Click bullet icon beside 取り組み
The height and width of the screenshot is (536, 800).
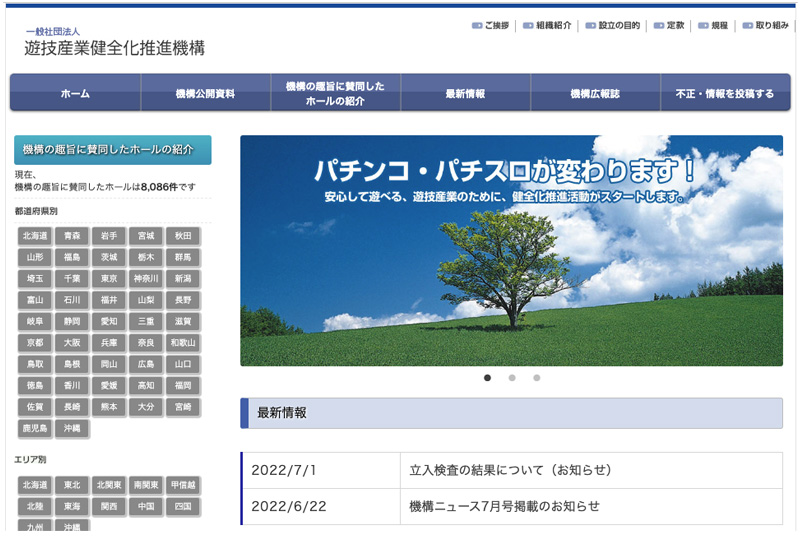click(748, 26)
